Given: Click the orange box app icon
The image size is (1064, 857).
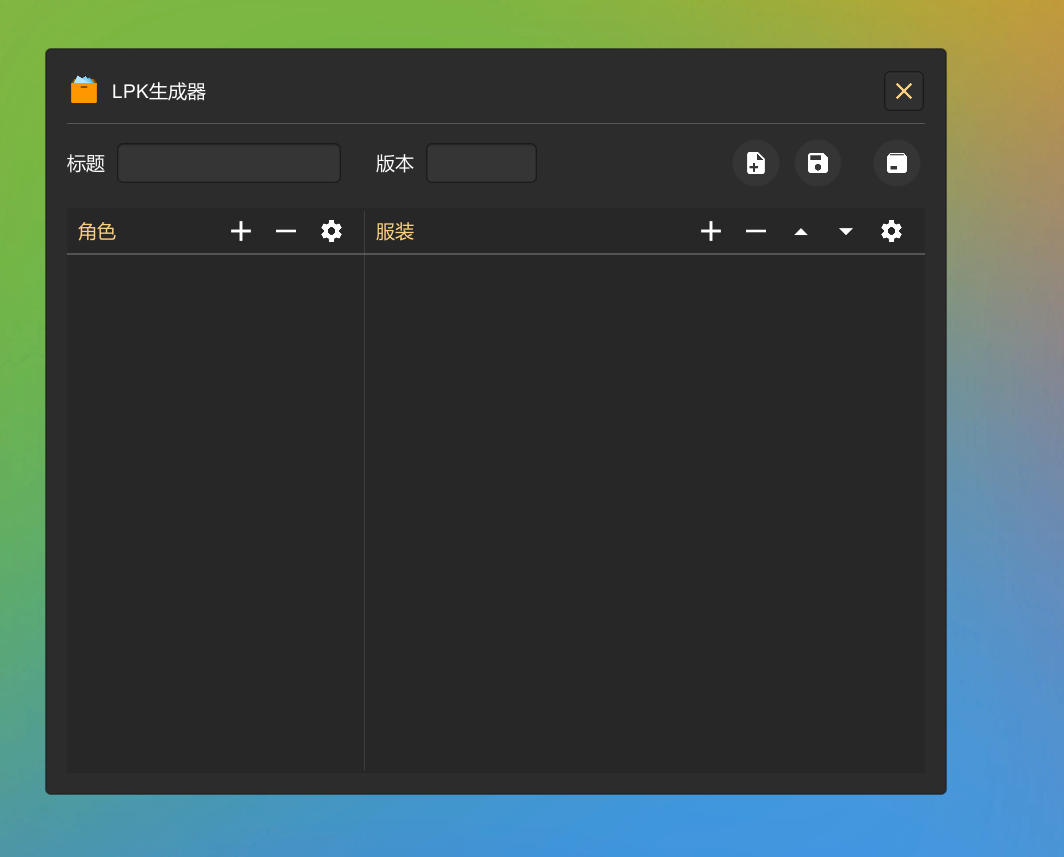Looking at the screenshot, I should (84, 90).
